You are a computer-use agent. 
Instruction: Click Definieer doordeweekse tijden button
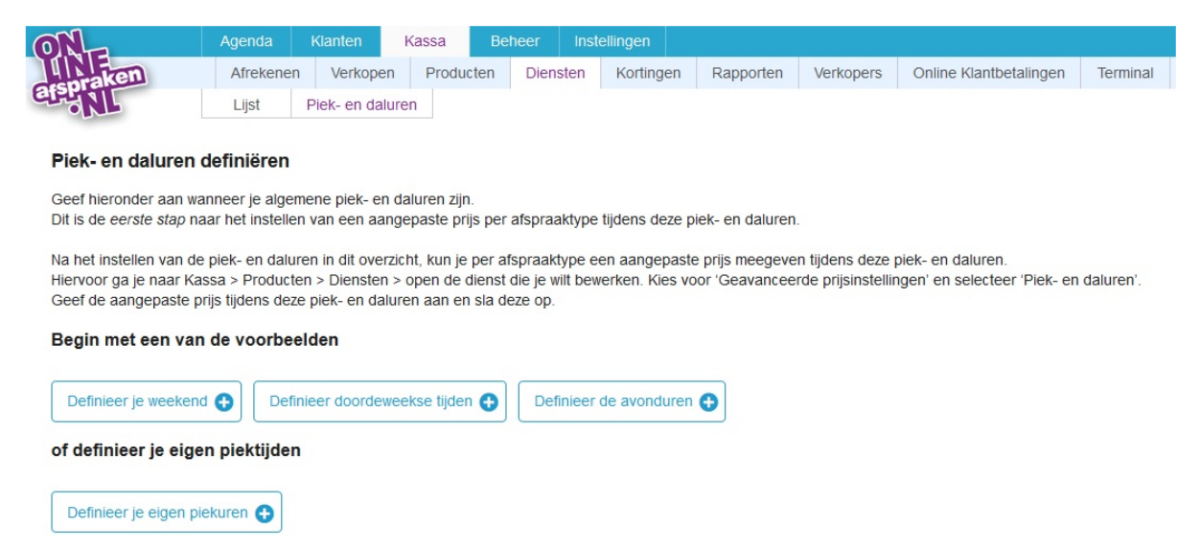pyautogui.click(x=380, y=402)
